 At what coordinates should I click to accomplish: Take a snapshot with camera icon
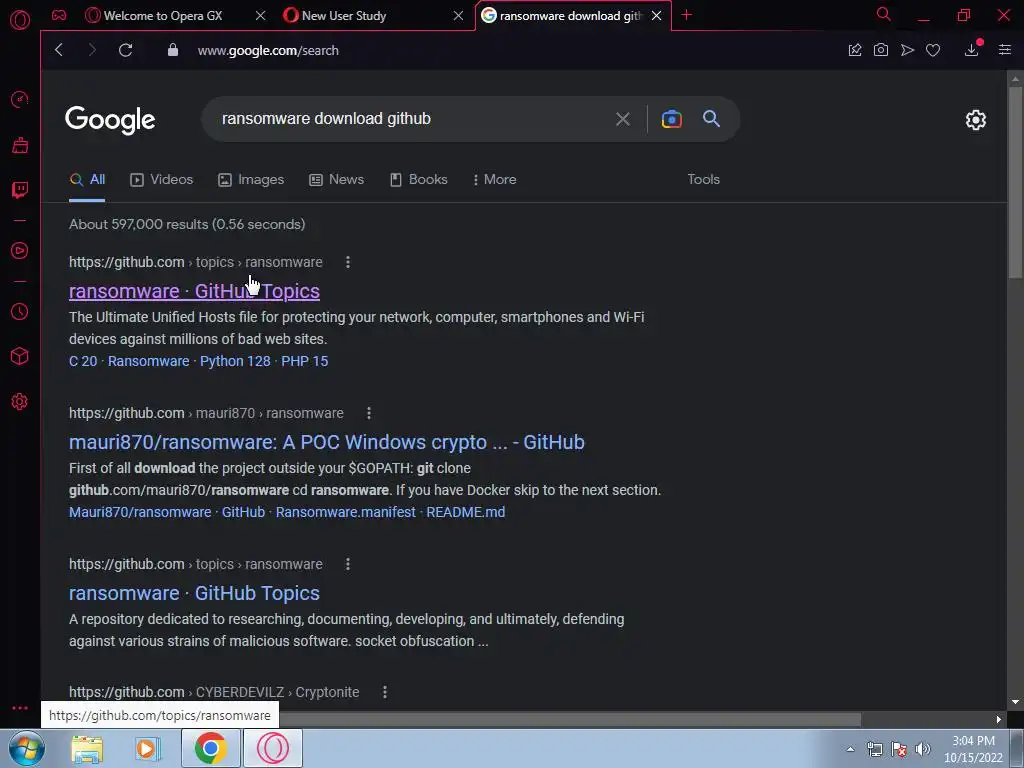click(880, 50)
